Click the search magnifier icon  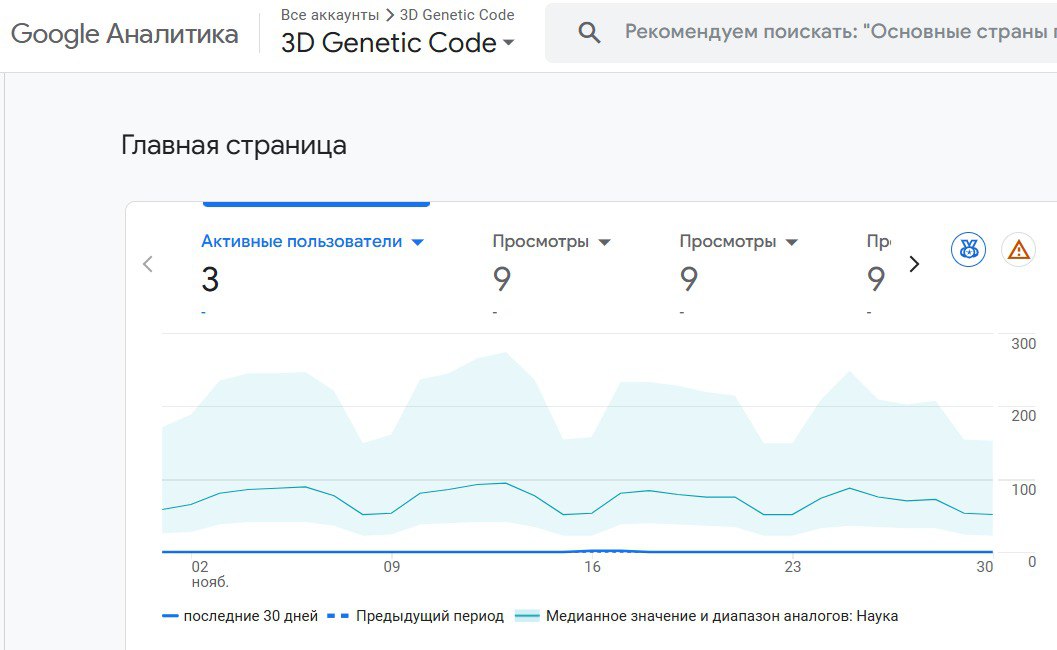click(x=590, y=33)
